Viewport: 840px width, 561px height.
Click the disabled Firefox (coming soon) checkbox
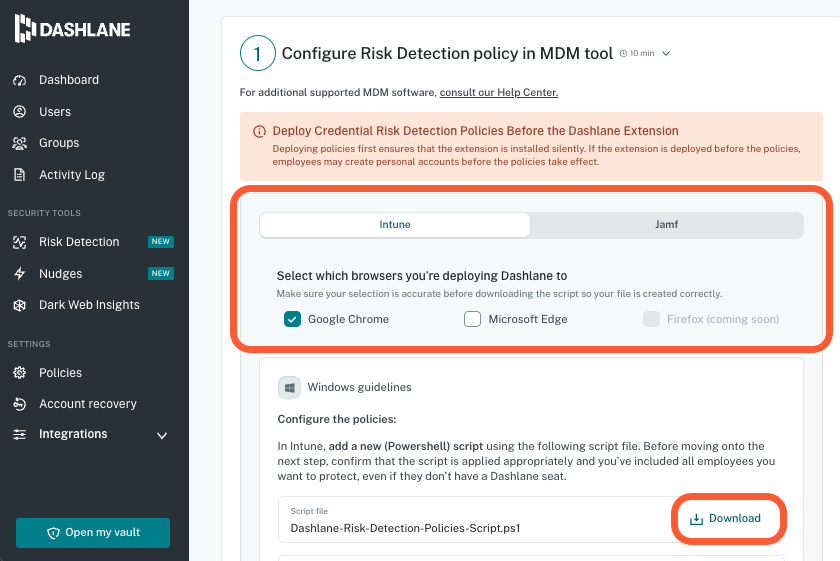coord(651,319)
